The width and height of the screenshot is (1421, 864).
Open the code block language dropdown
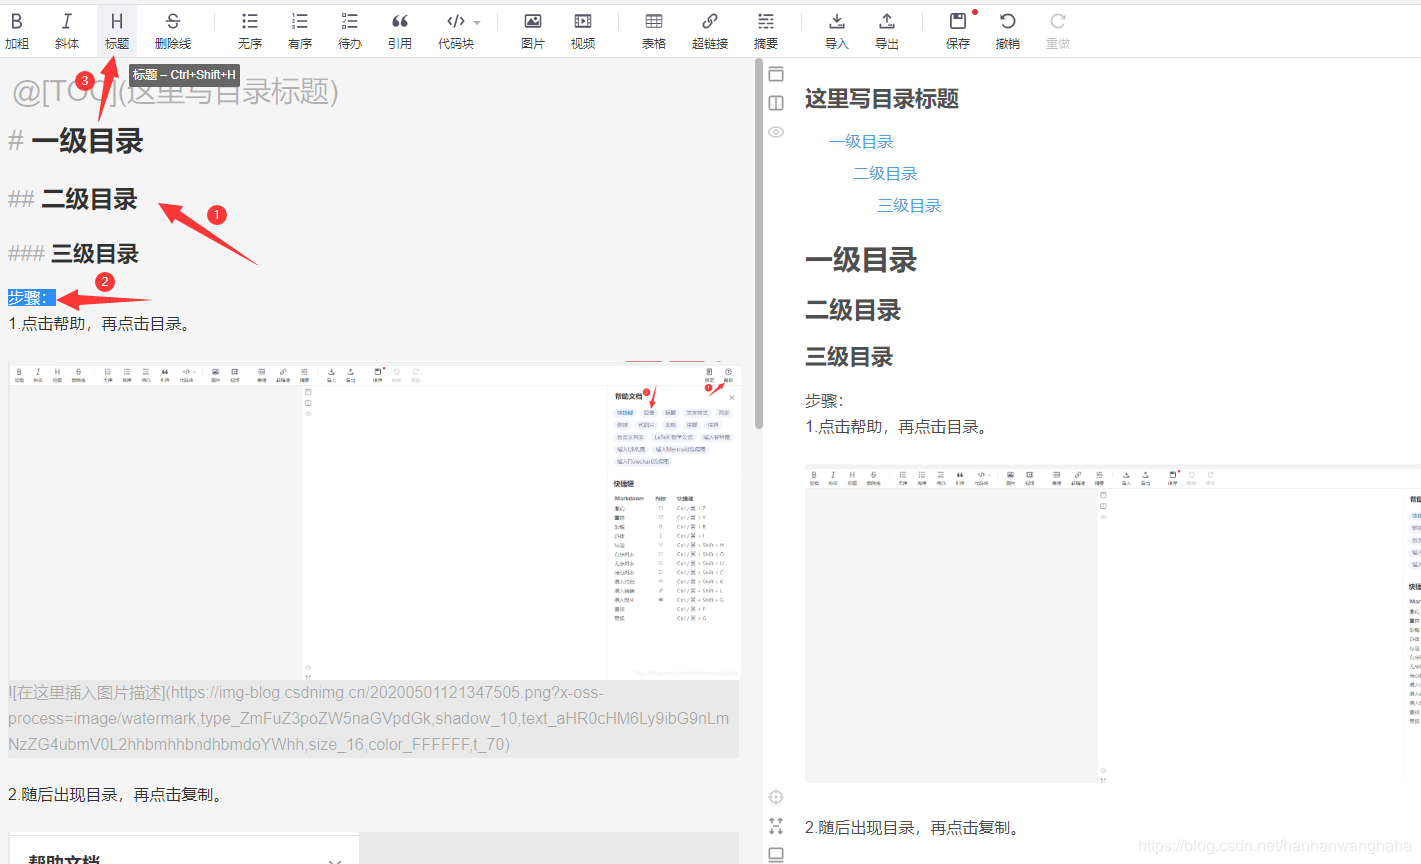pos(475,21)
